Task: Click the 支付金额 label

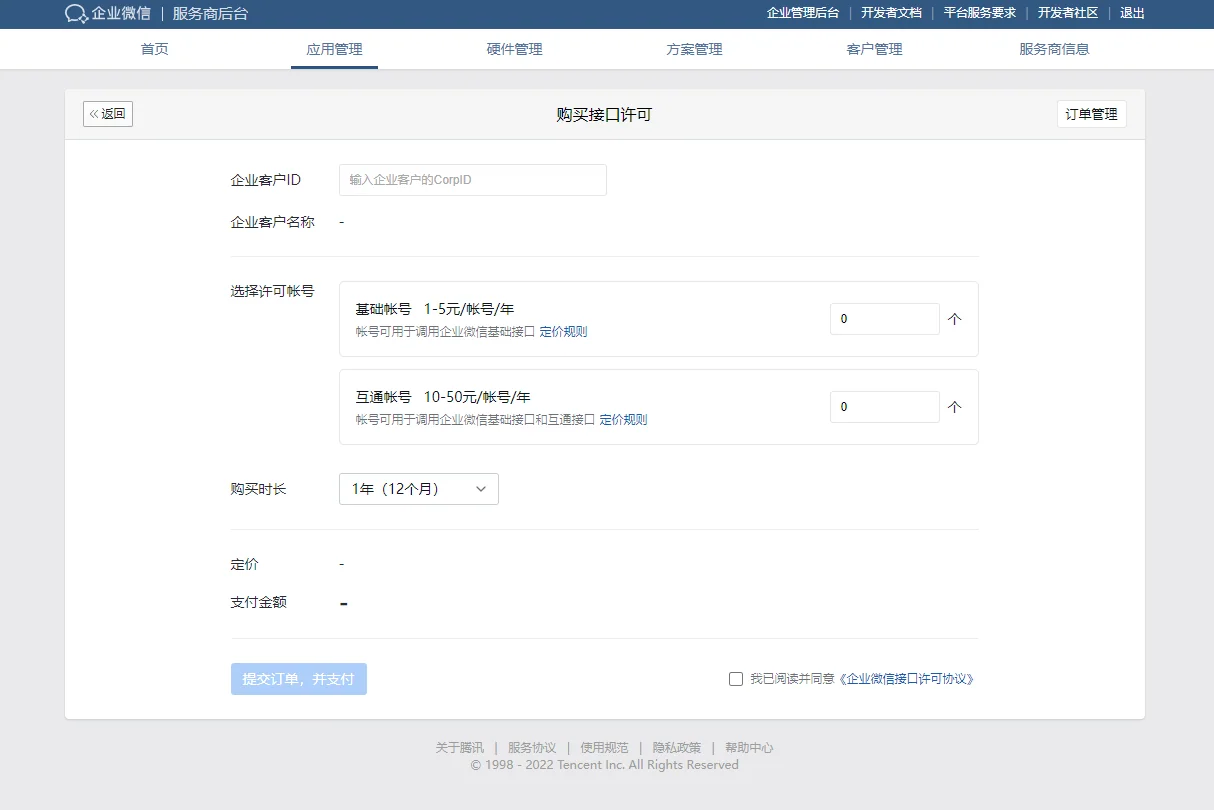Action: pos(258,602)
